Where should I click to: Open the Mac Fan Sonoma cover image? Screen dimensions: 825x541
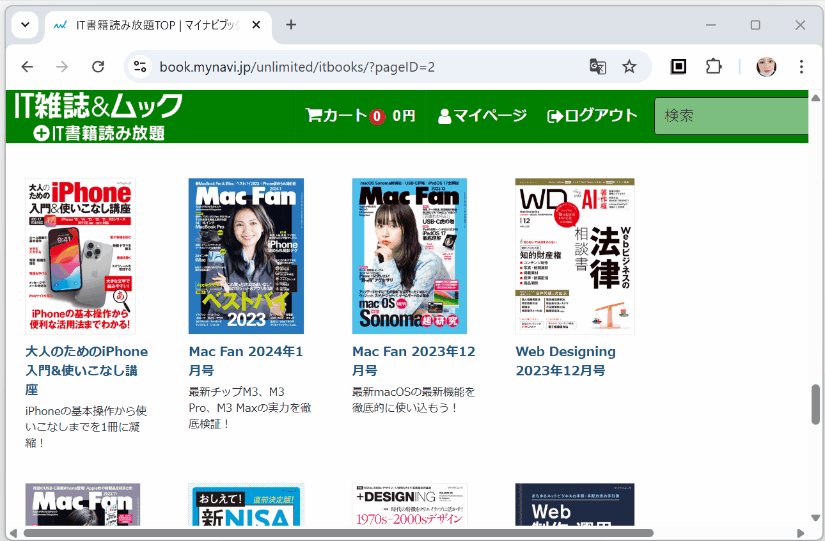click(x=409, y=256)
